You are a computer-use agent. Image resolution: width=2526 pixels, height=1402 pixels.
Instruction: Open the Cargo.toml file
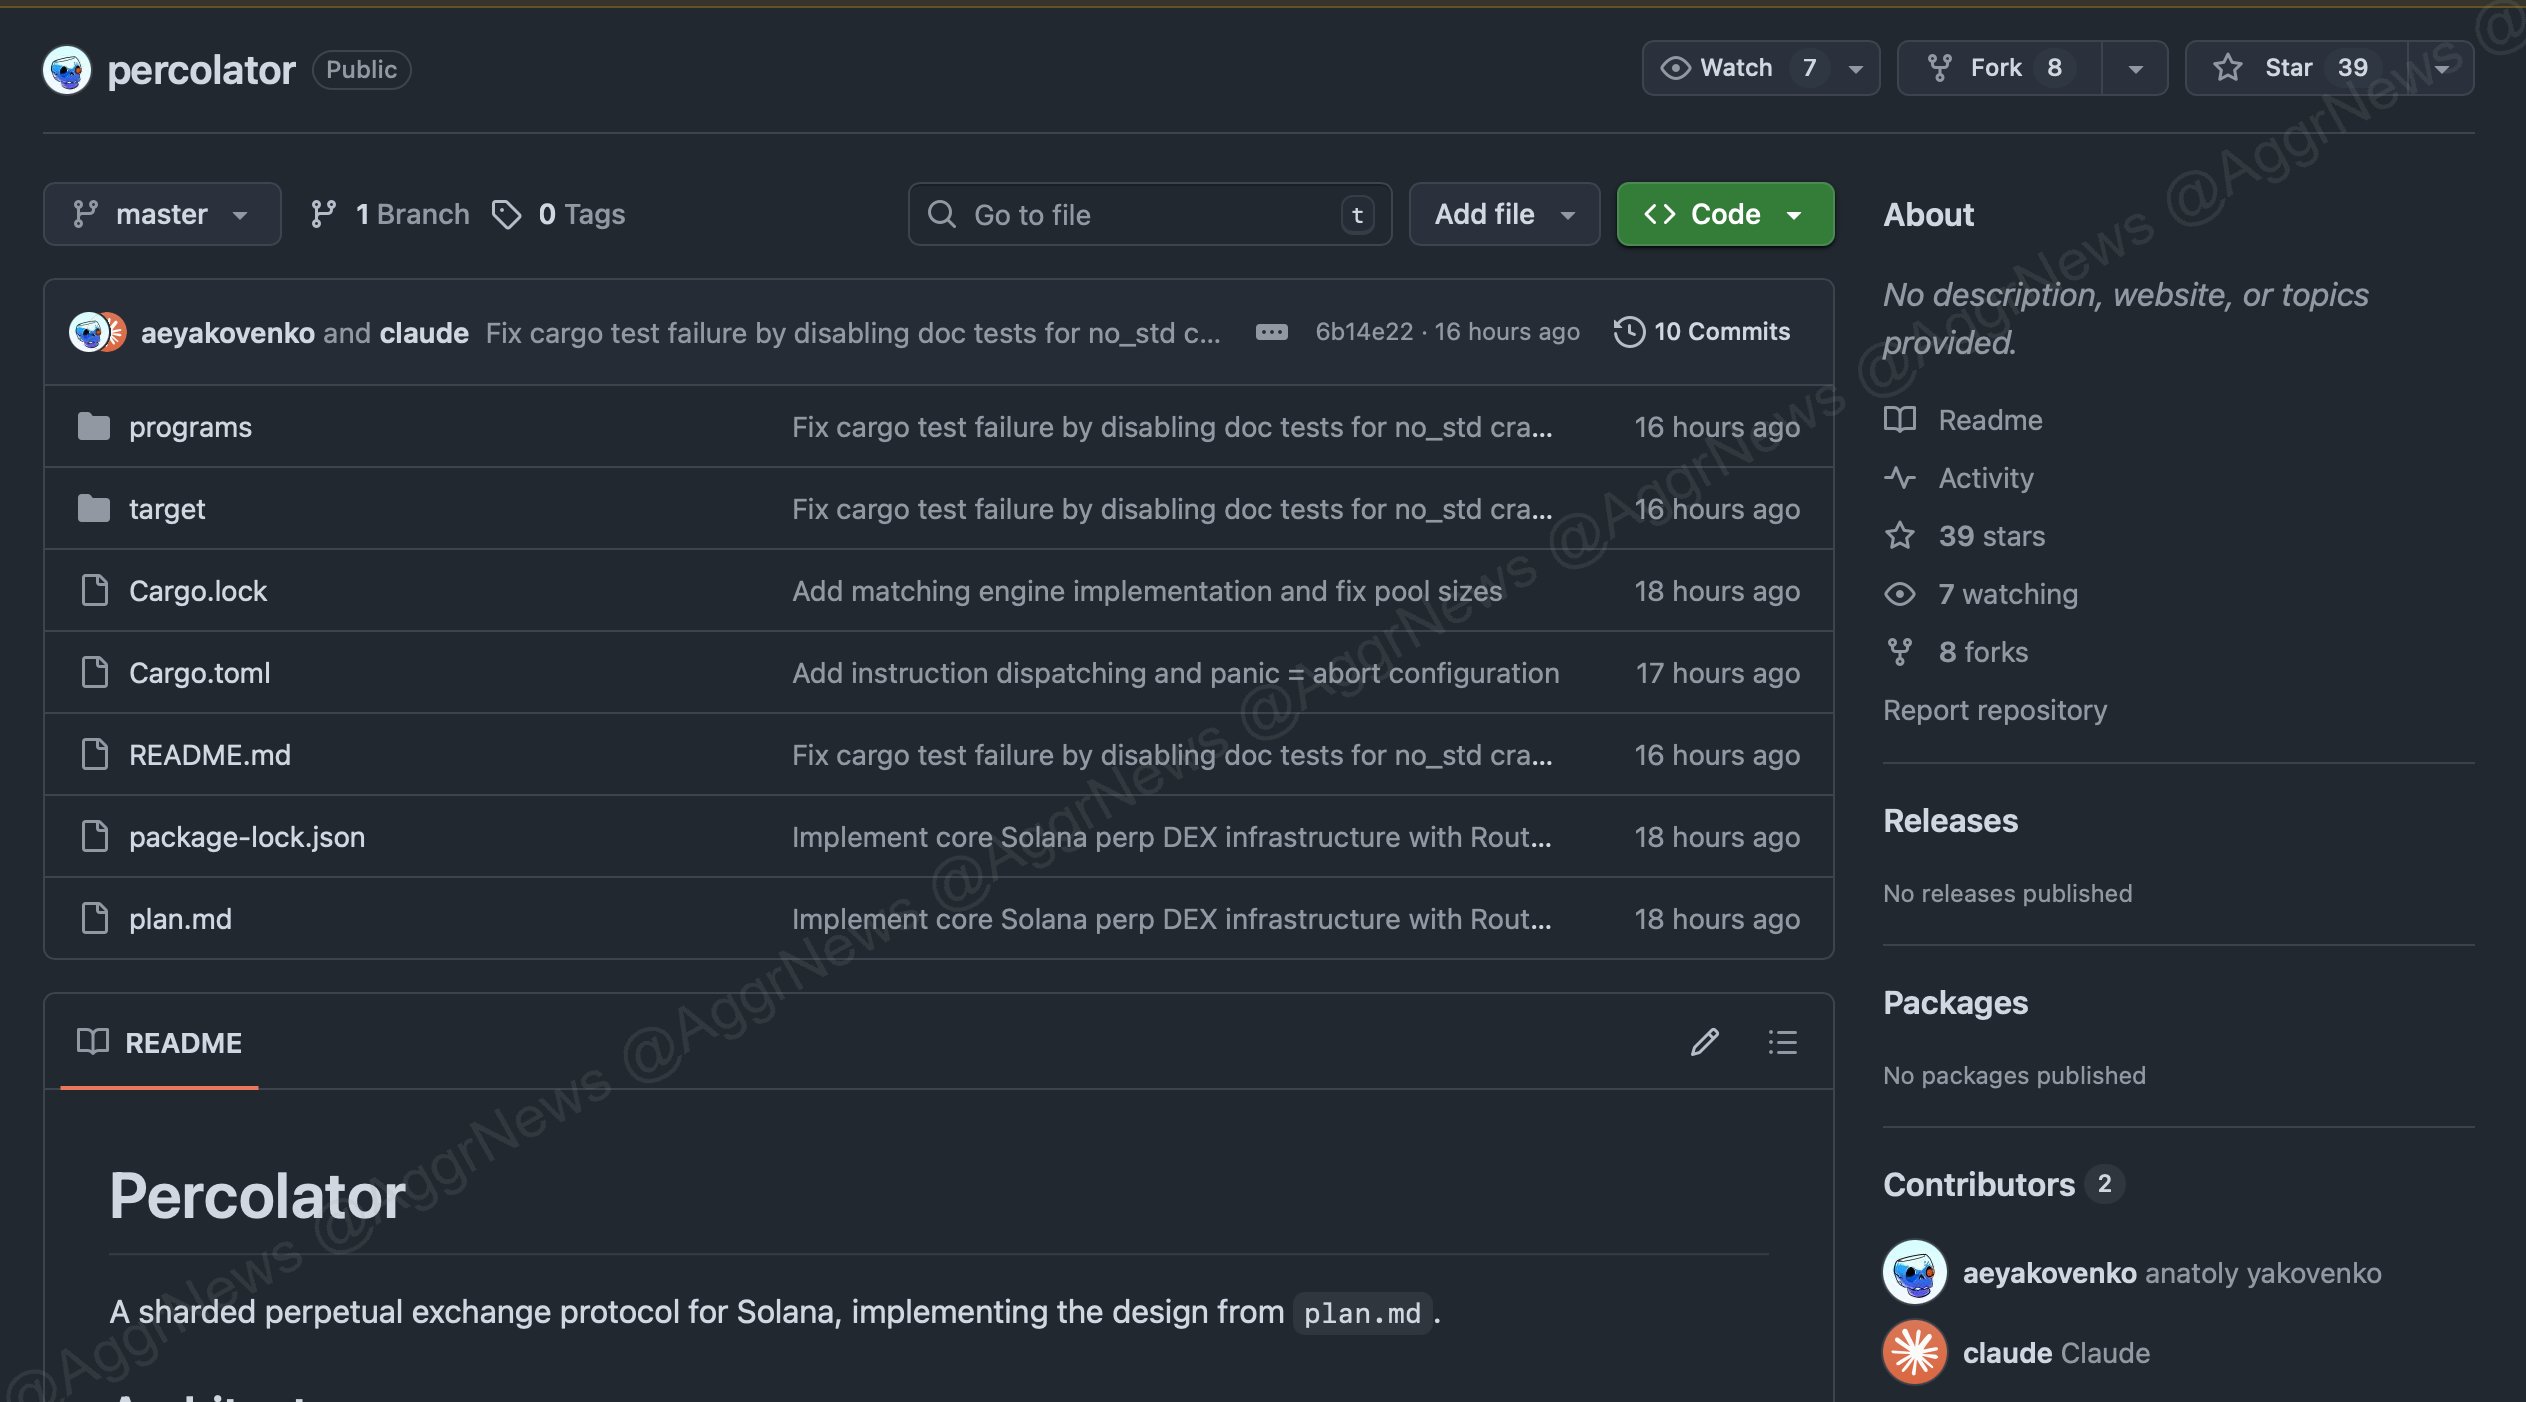(200, 673)
